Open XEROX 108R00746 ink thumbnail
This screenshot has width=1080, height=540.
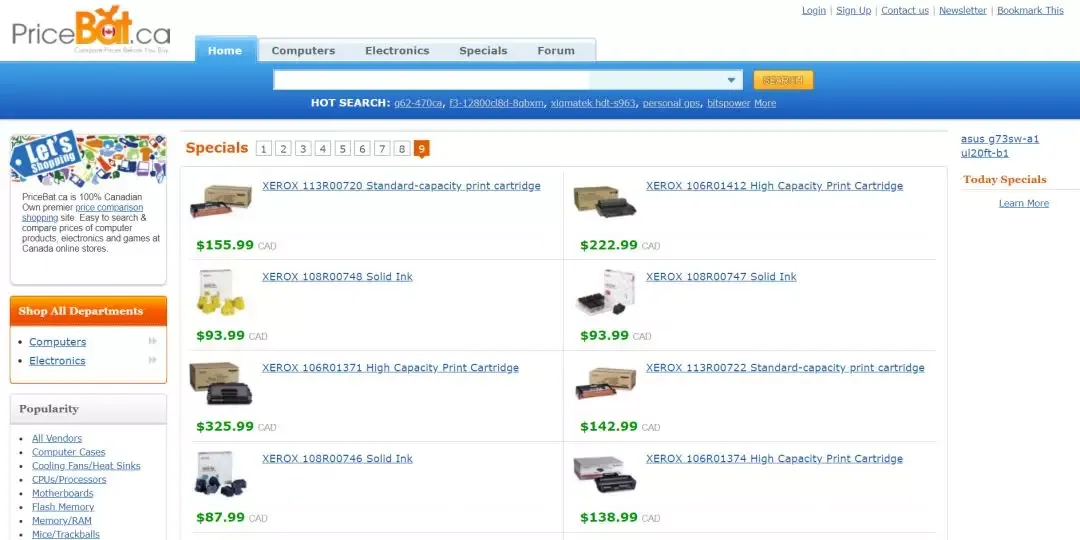221,474
